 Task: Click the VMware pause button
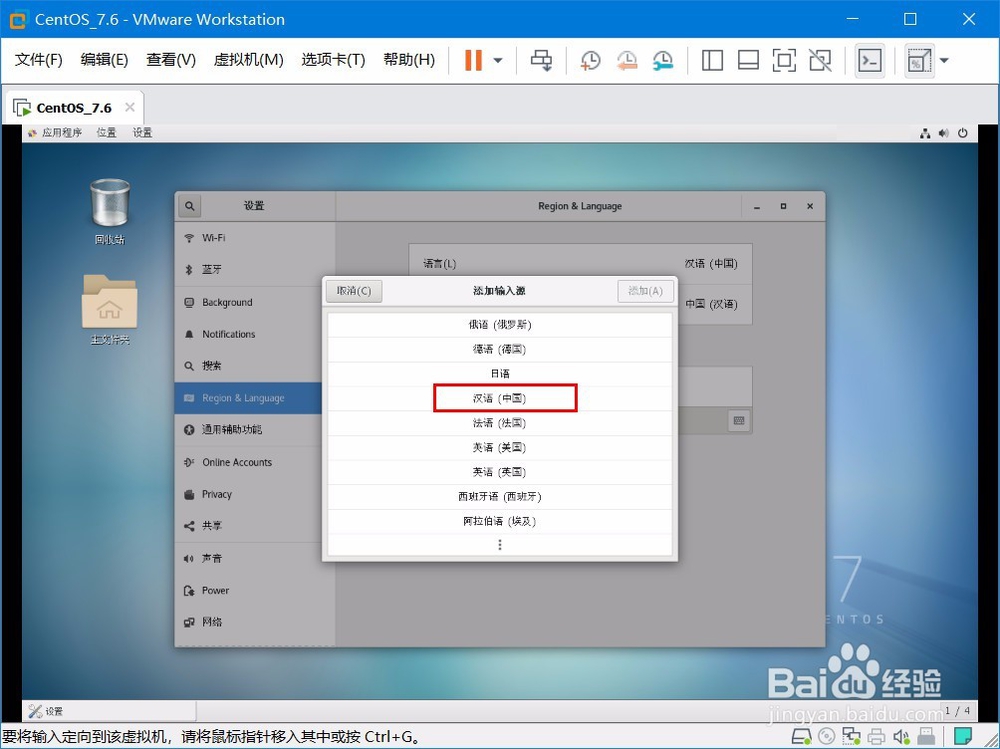473,60
